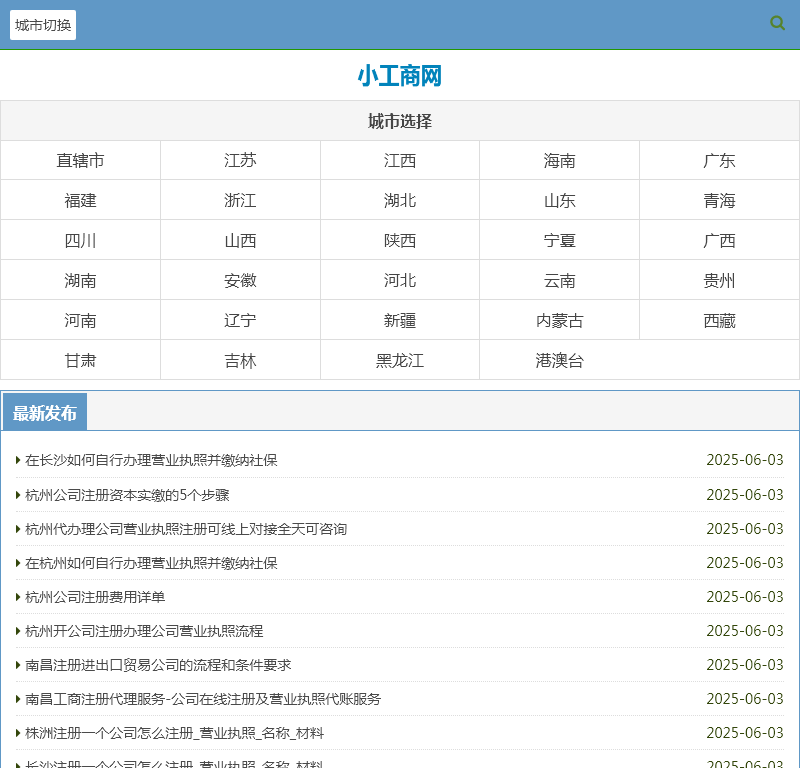Select 陕西 in the city list

399,240
